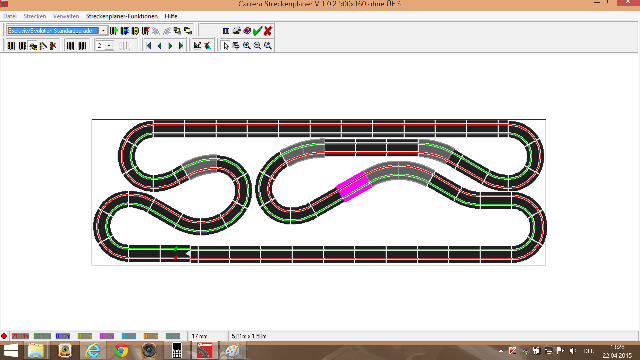Click the printer icon in toolbar
Screen dimensions: 640x360
(236, 31)
